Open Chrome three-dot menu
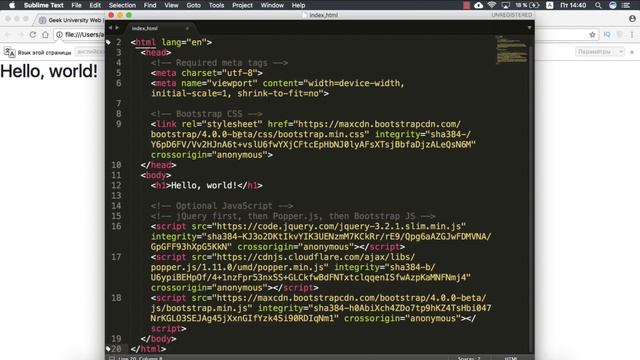This screenshot has height=360, width=640. pos(632,35)
